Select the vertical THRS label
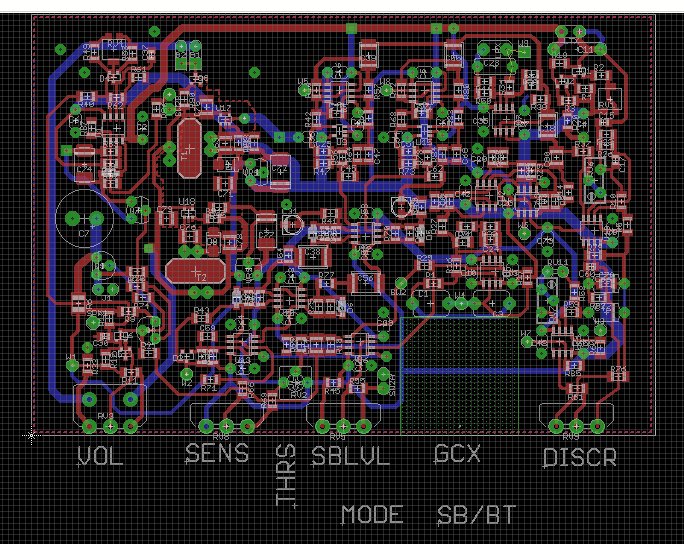The image size is (684, 544). pyautogui.click(x=286, y=475)
